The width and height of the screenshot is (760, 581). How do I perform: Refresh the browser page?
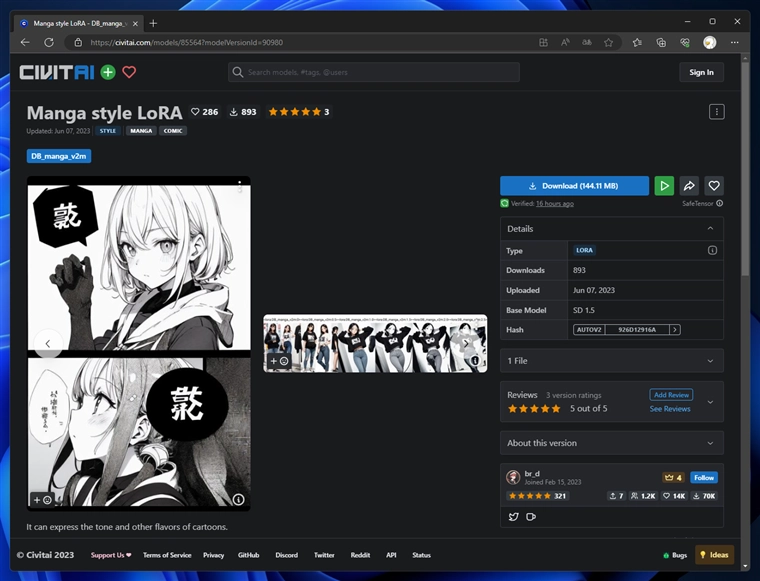[49, 43]
